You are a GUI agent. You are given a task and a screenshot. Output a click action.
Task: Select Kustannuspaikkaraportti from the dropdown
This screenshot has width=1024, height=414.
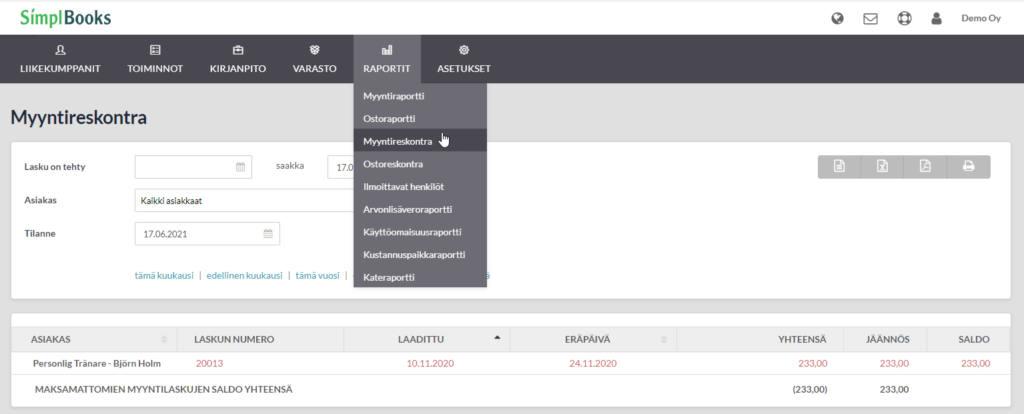(420, 255)
